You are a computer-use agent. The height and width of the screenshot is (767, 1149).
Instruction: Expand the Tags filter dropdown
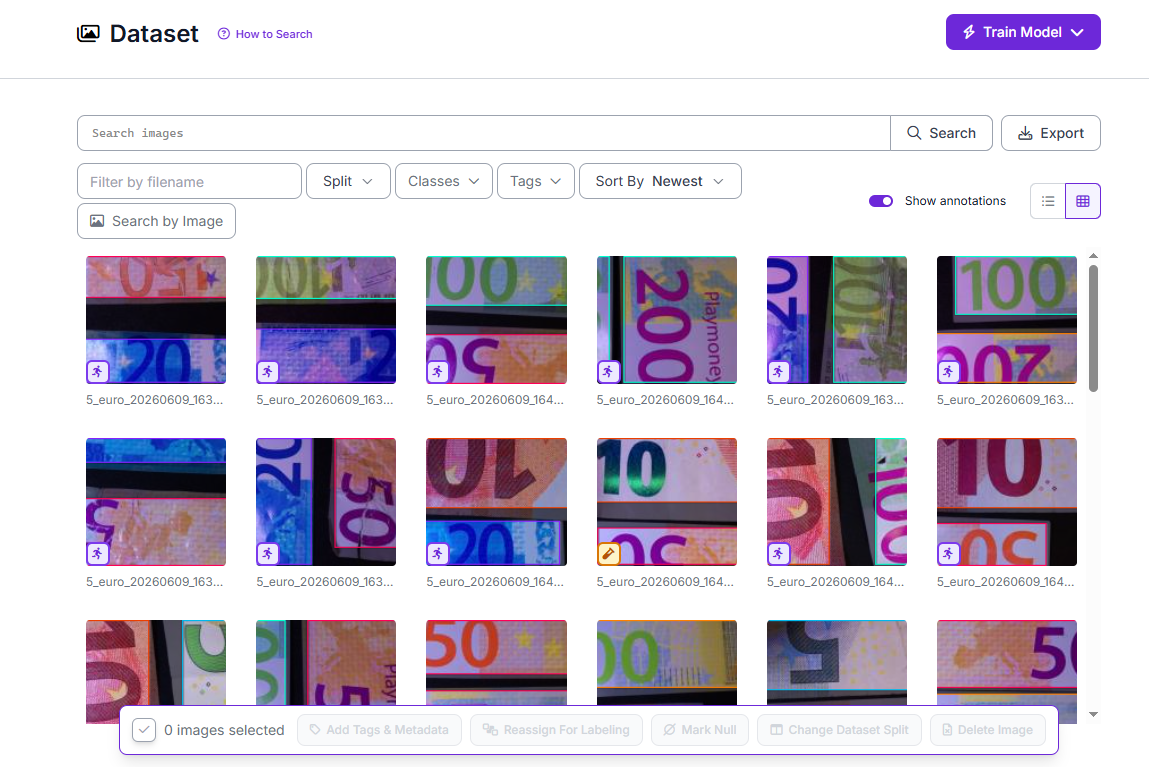pyautogui.click(x=536, y=181)
